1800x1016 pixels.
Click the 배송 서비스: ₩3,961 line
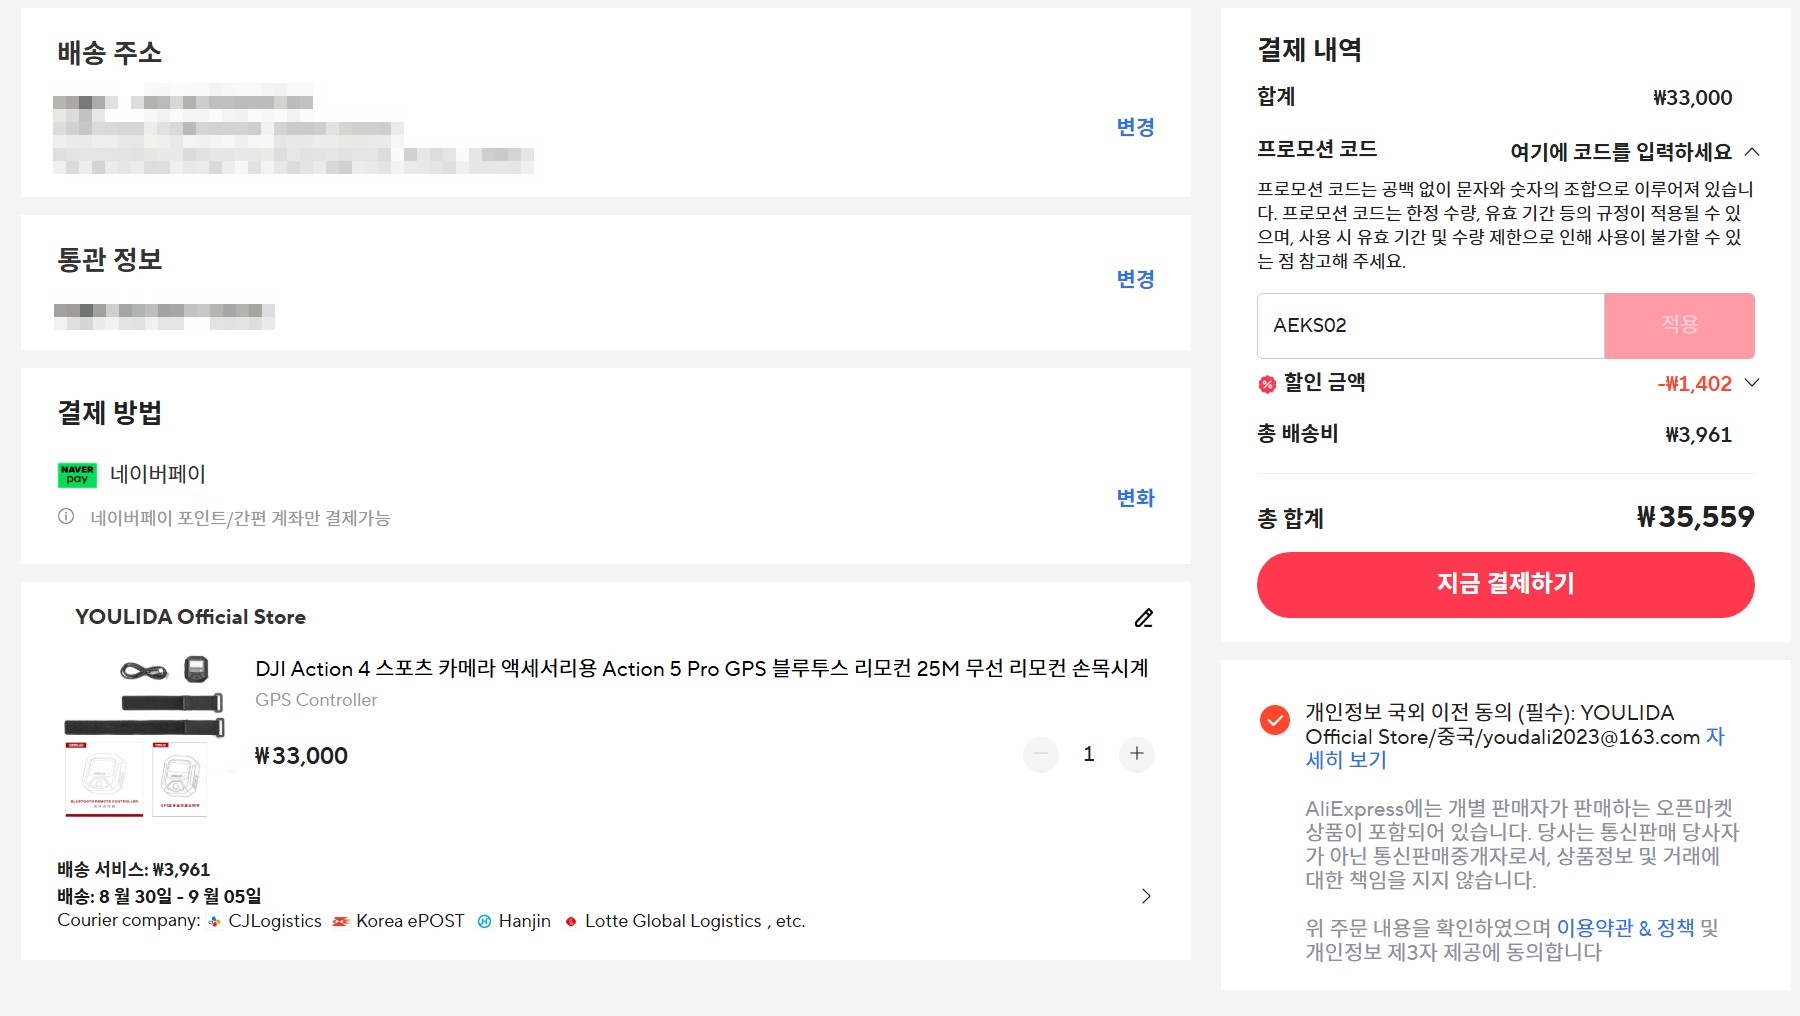(134, 870)
